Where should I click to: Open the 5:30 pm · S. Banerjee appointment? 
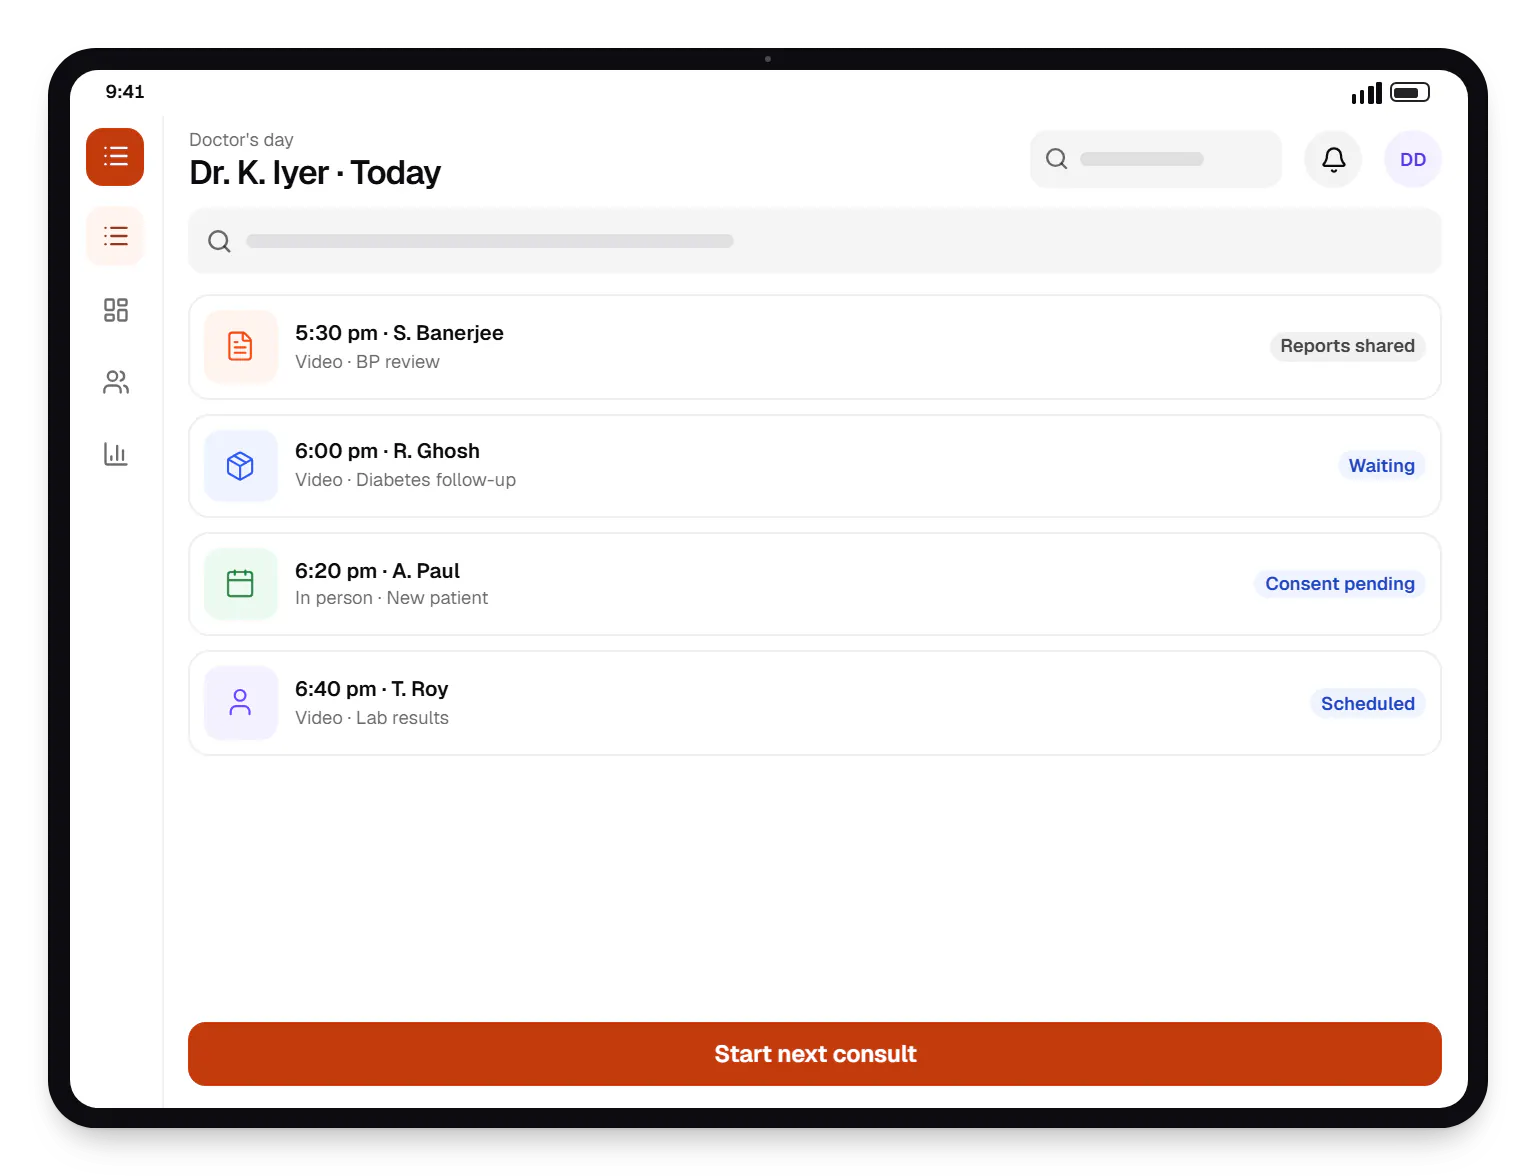[815, 347]
